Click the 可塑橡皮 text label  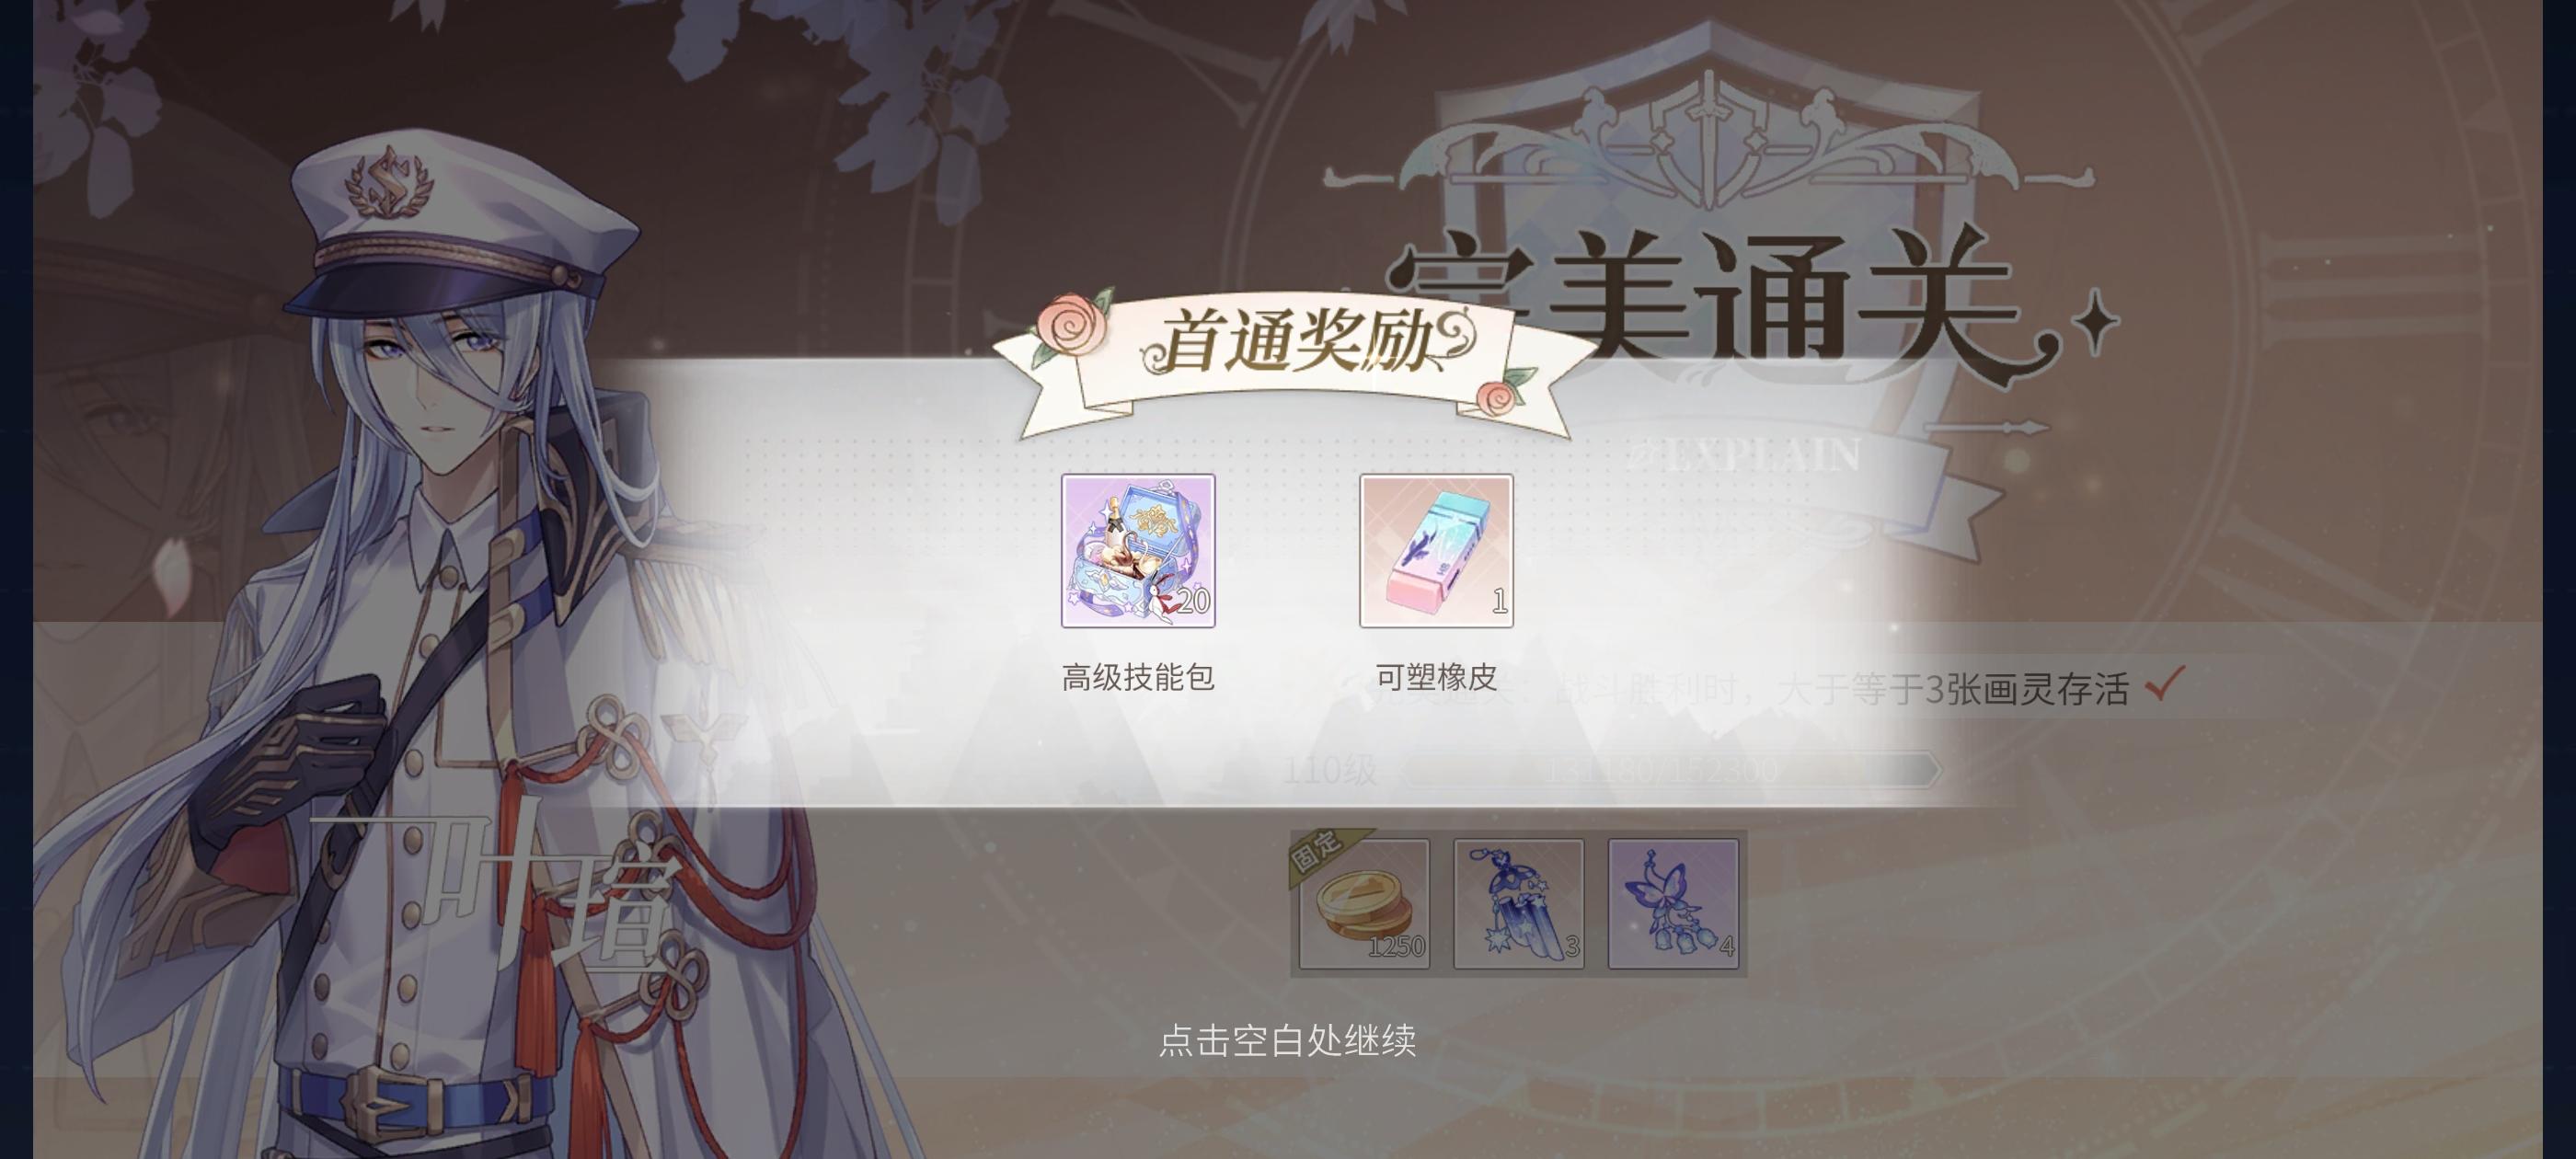click(1436, 677)
